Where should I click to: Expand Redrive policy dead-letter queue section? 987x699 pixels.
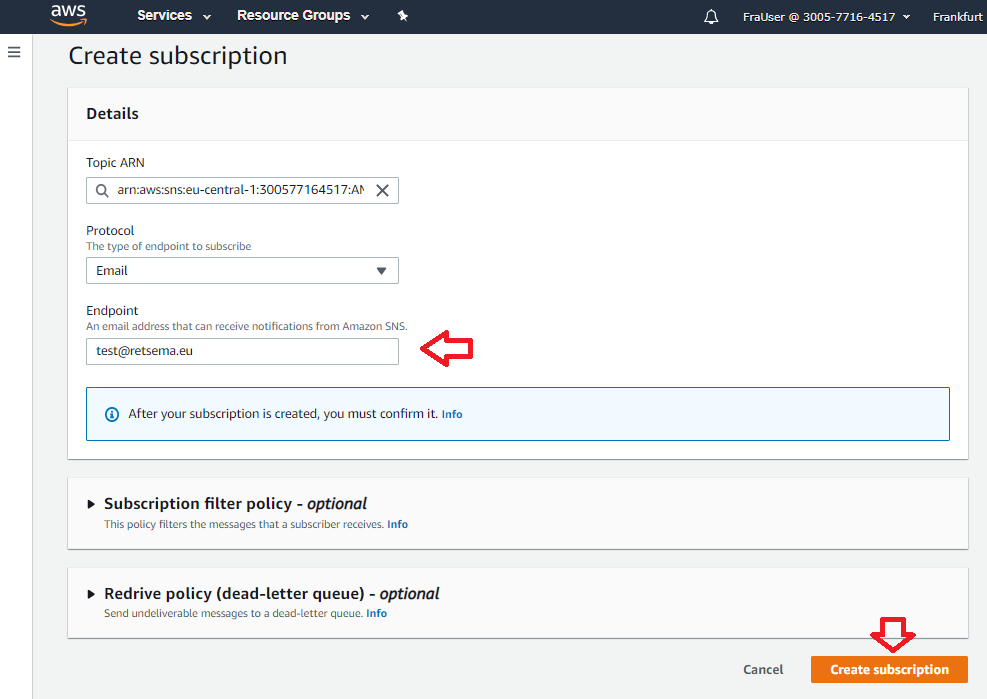(94, 594)
